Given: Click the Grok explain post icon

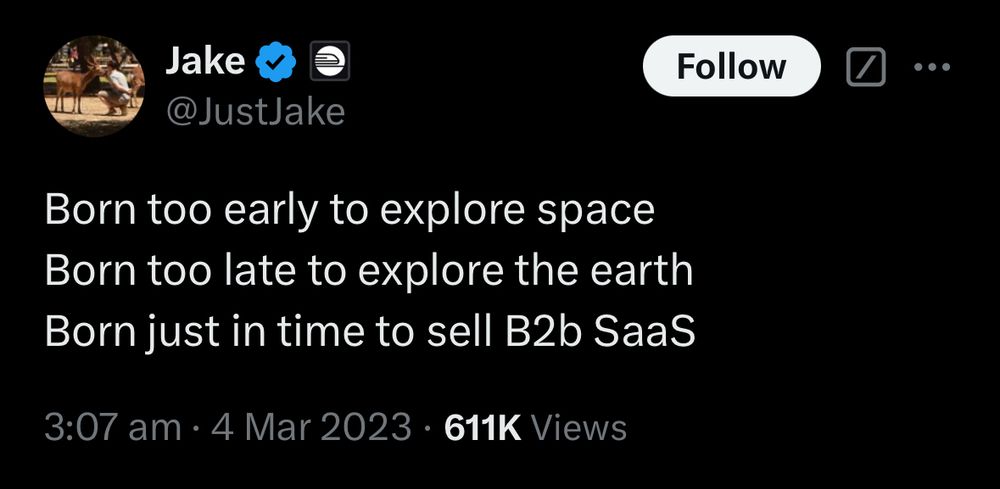Looking at the screenshot, I should pos(866,66).
